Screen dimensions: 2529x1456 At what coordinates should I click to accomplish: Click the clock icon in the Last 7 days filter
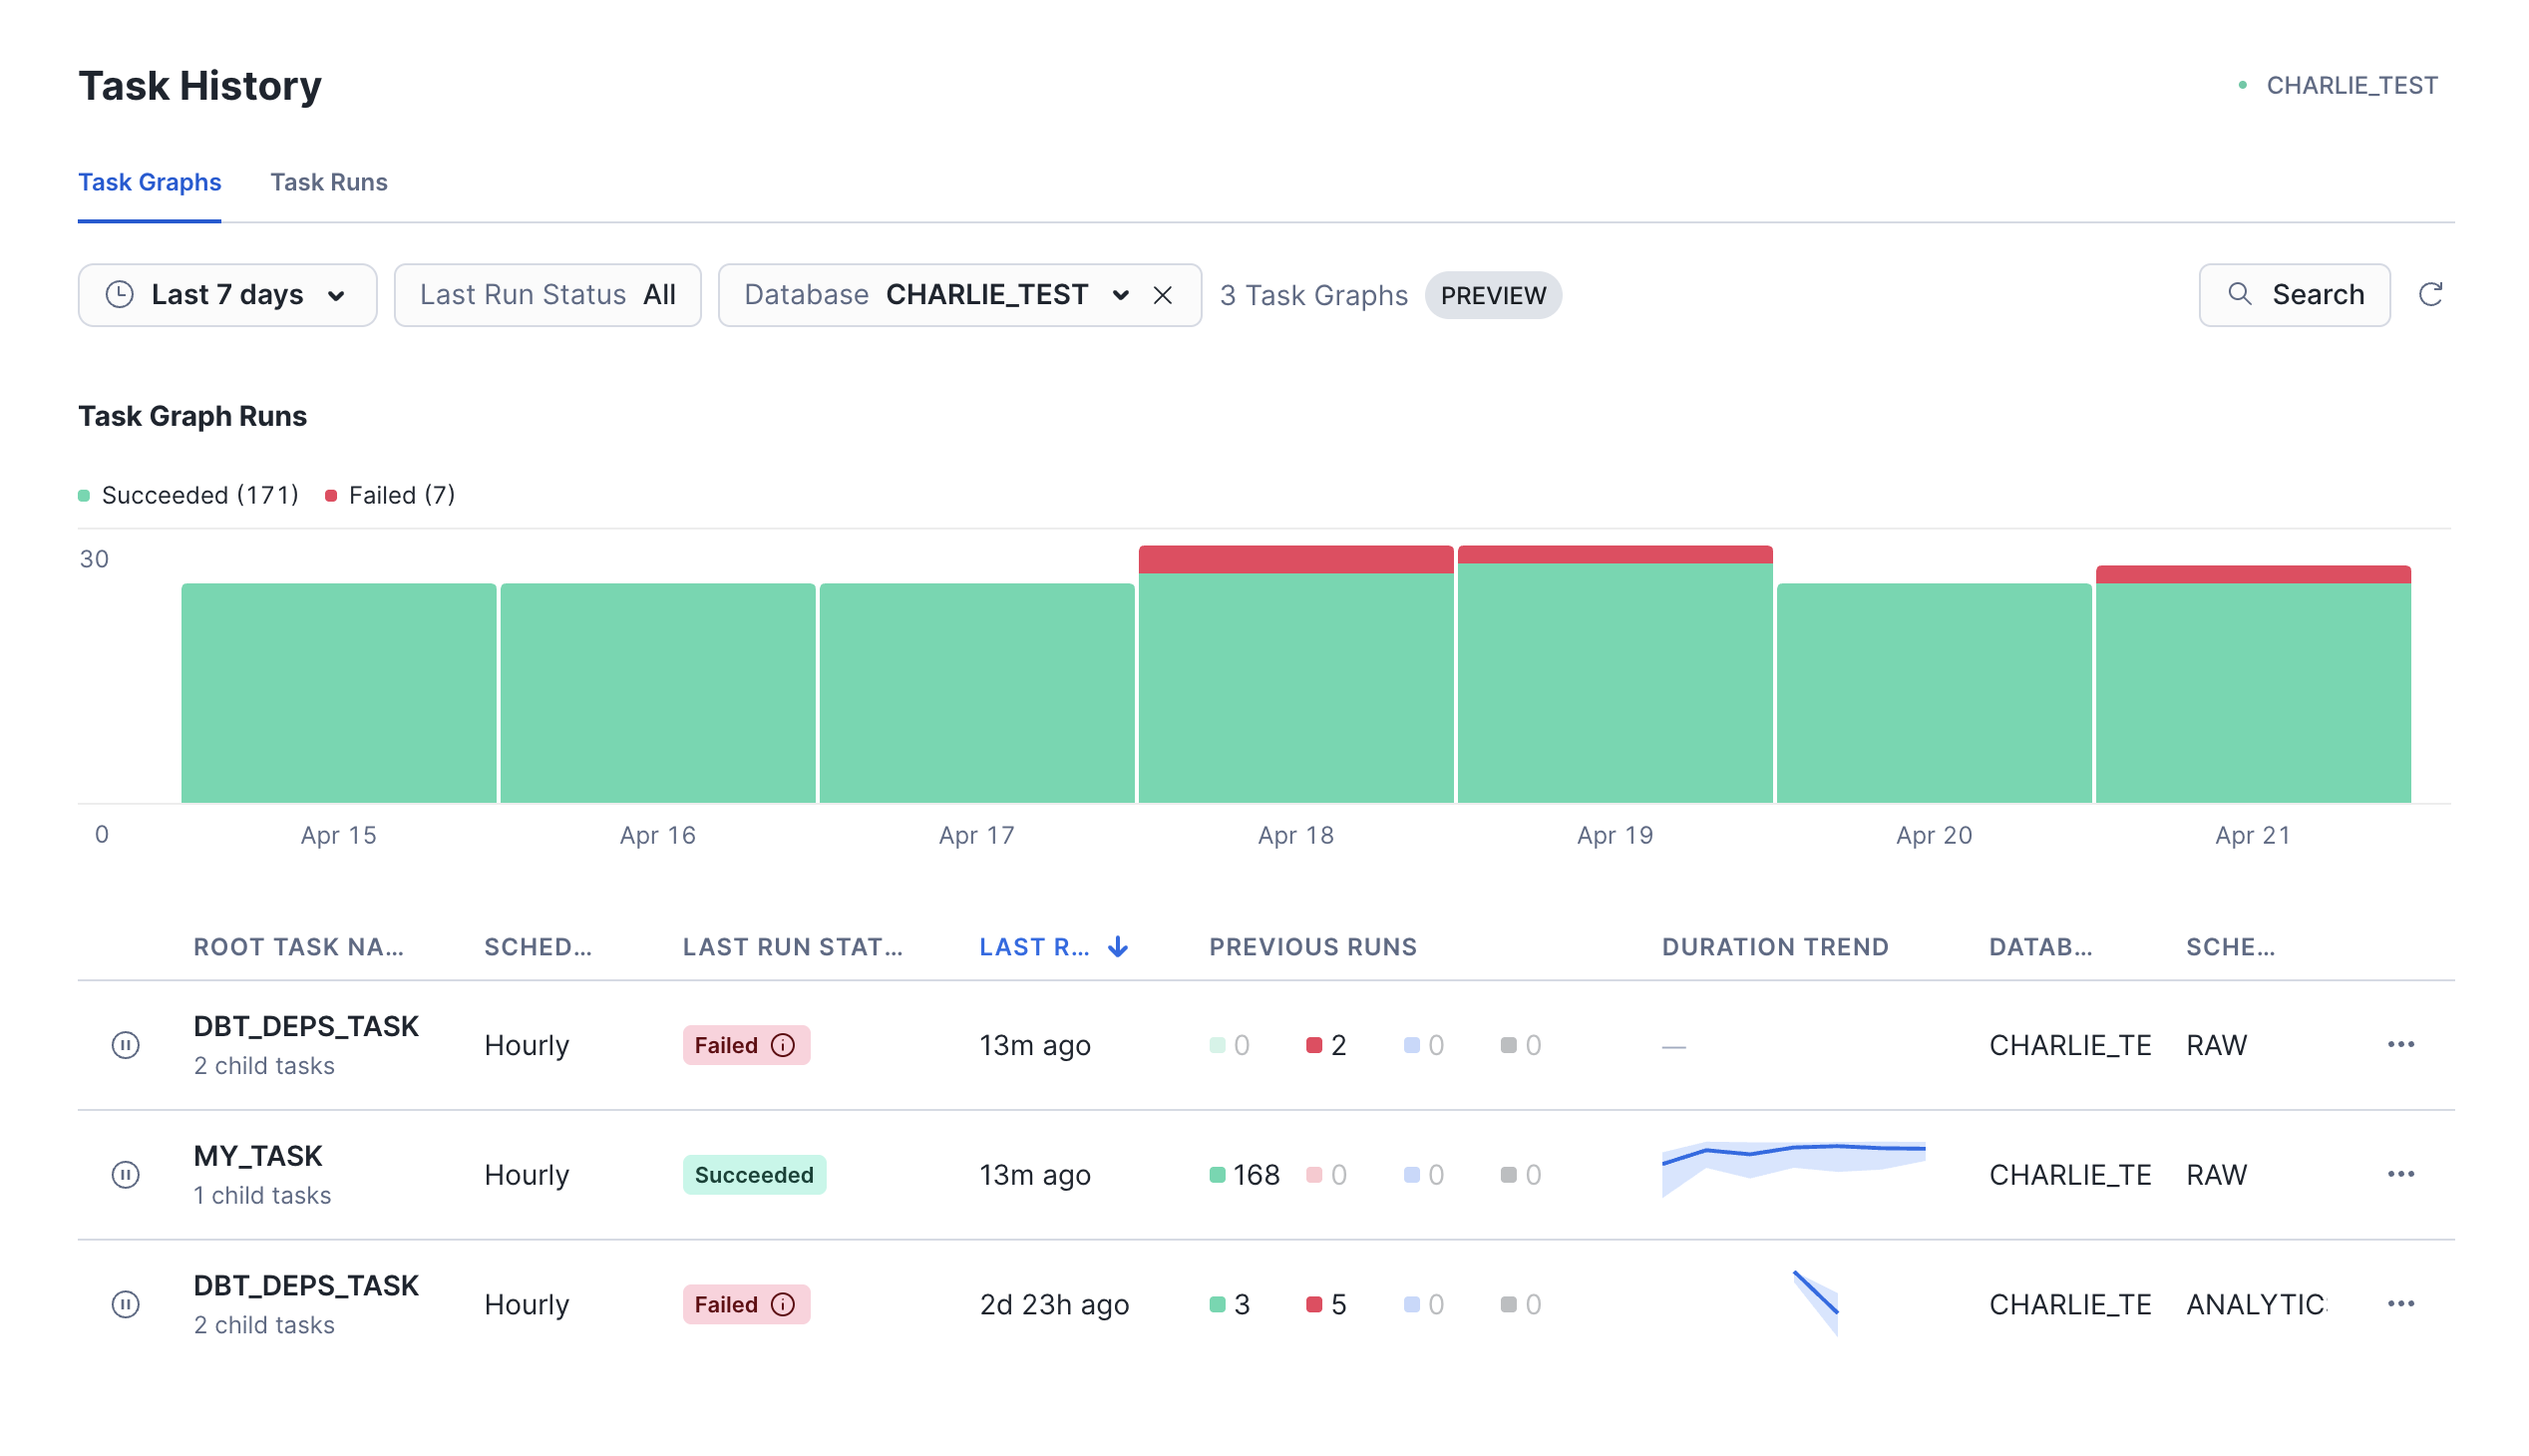(x=120, y=294)
